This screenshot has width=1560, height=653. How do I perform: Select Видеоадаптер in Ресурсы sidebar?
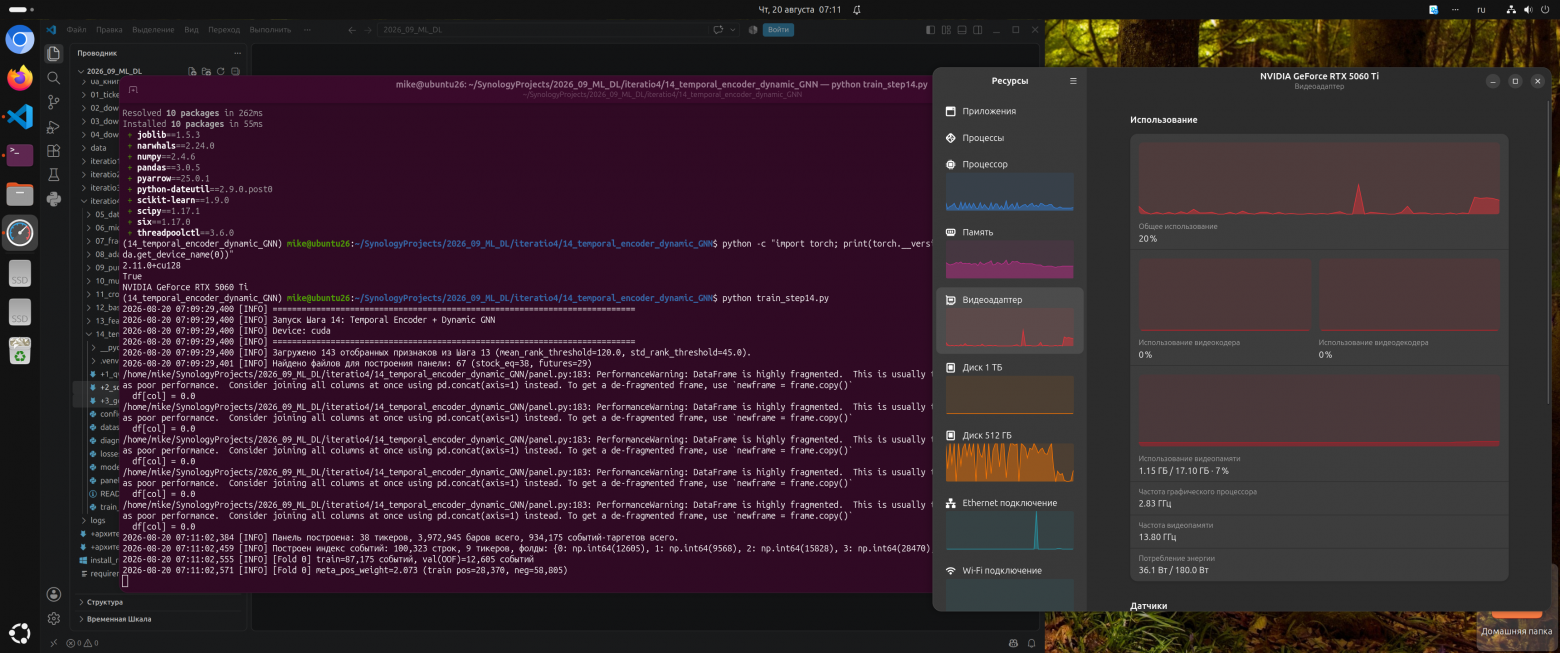tap(1009, 320)
